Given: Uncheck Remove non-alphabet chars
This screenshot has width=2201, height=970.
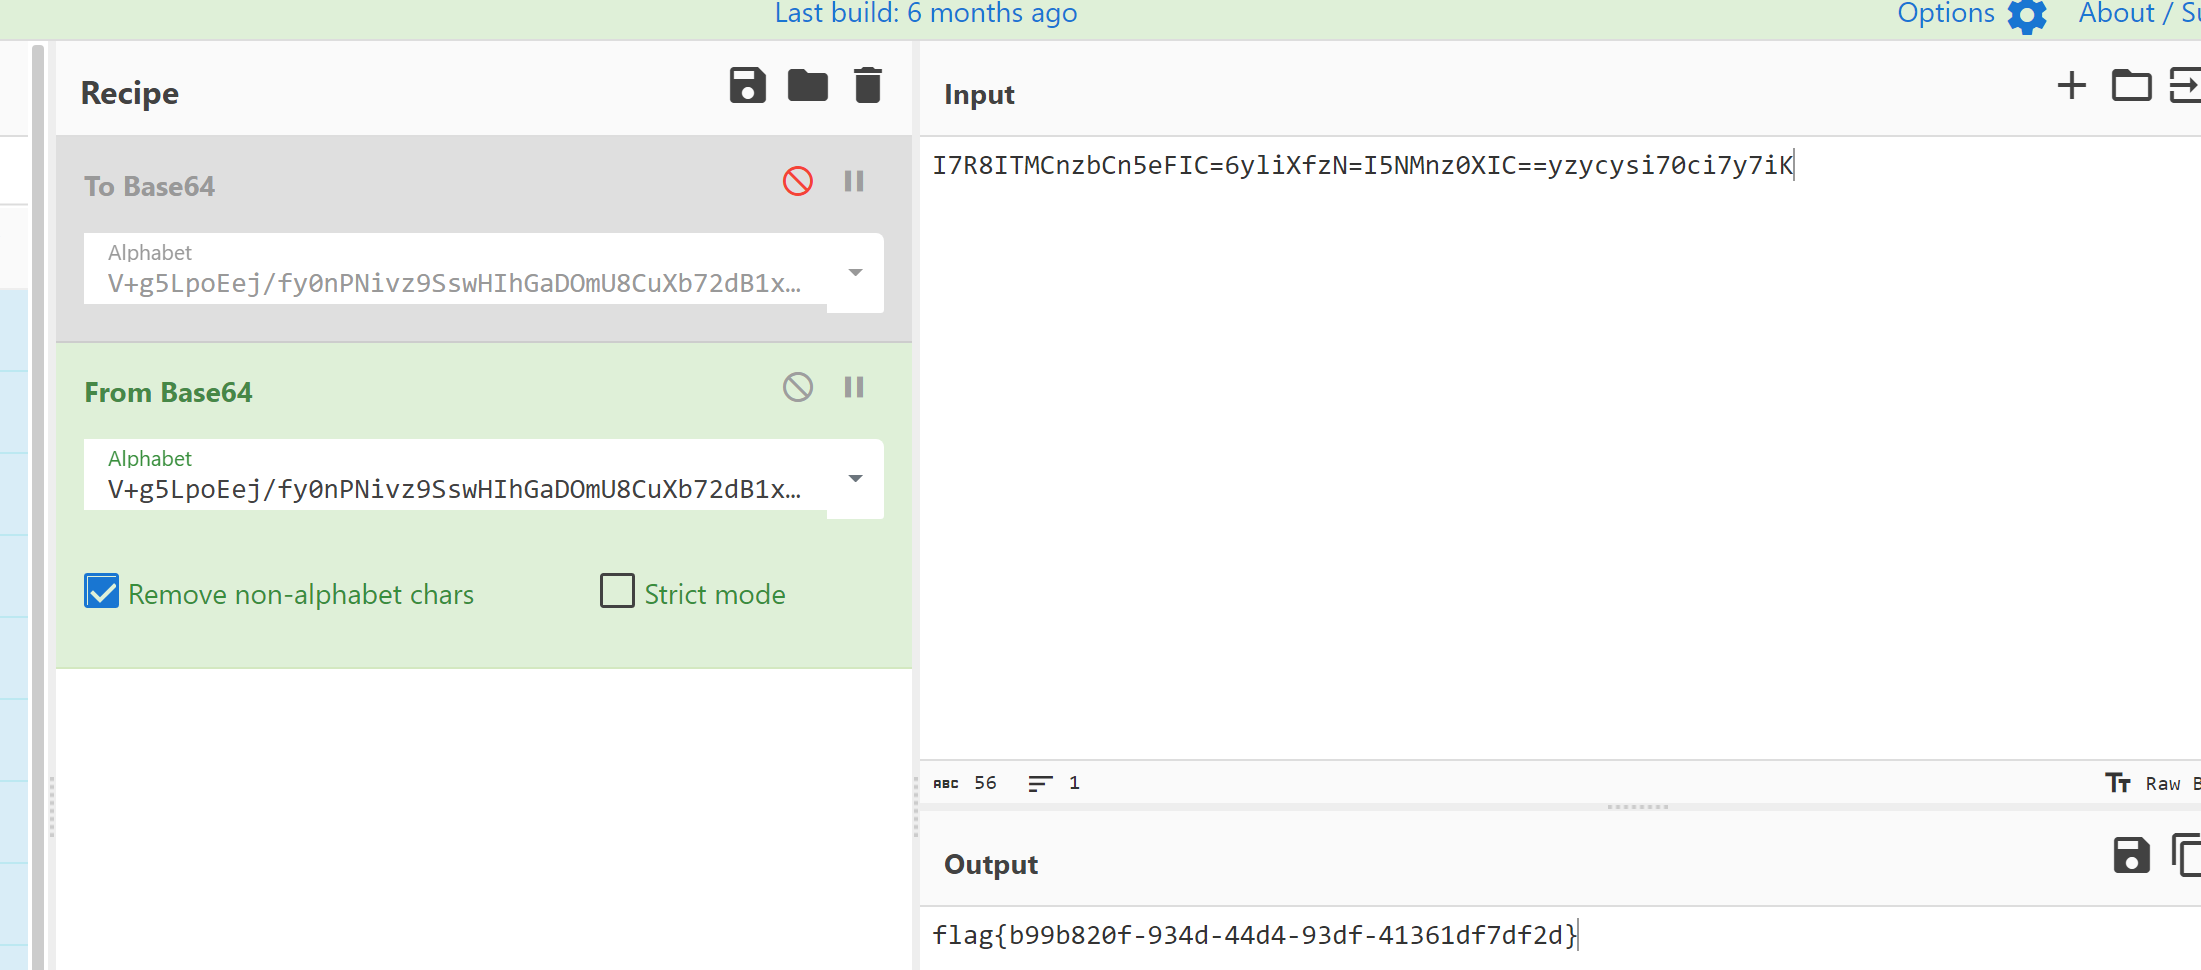Looking at the screenshot, I should click(x=101, y=591).
